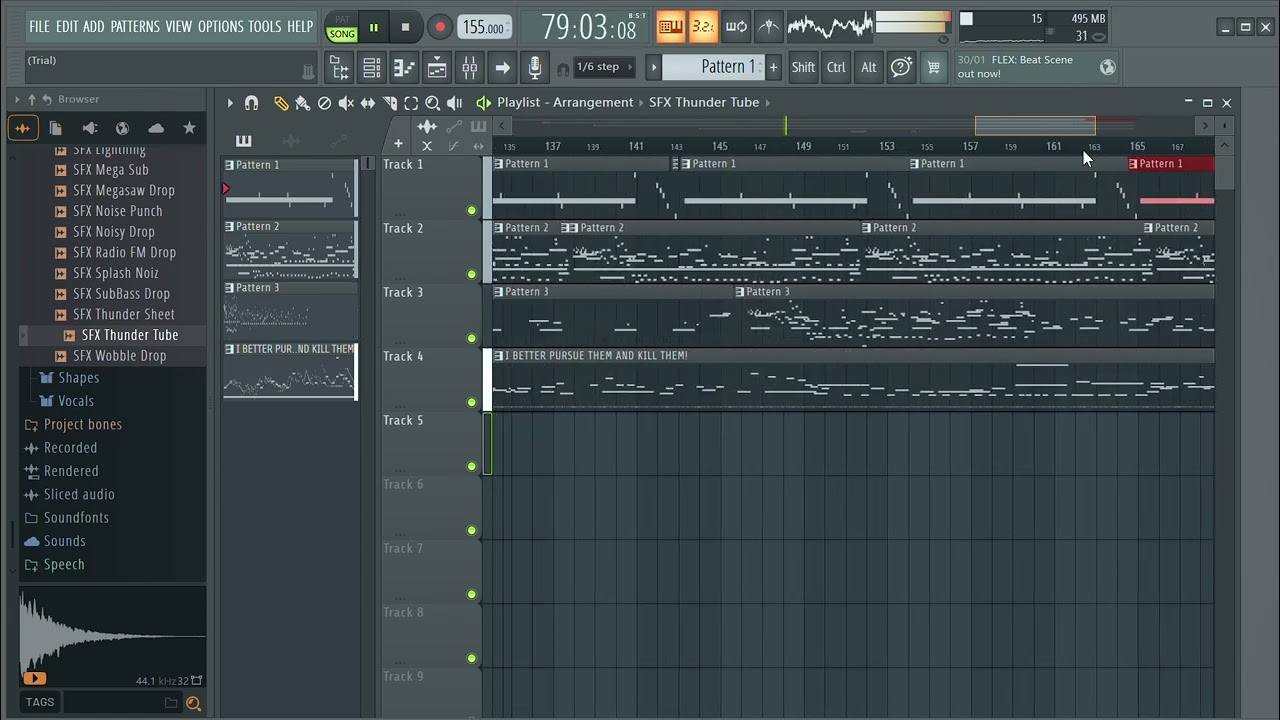Viewport: 1280px width, 720px height.
Task: Click the Alt modifier button
Action: click(868, 67)
